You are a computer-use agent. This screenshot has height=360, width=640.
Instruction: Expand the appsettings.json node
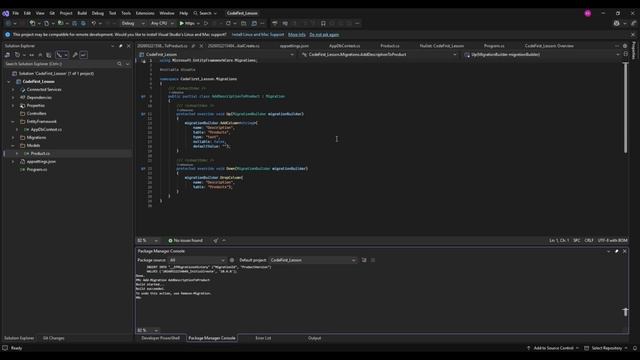pyautogui.click(x=13, y=162)
